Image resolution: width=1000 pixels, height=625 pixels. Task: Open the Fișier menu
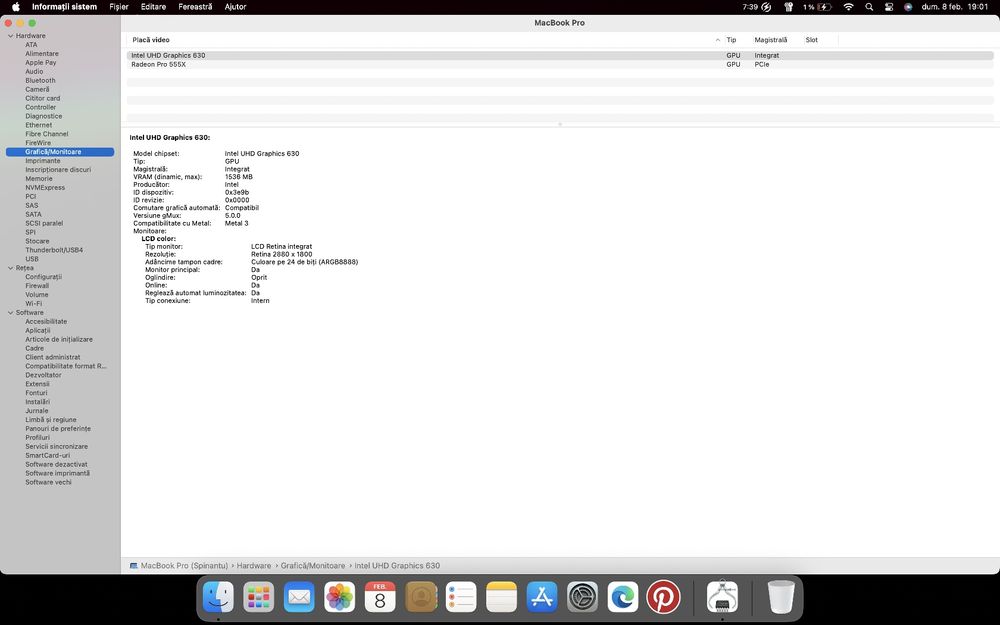point(119,7)
